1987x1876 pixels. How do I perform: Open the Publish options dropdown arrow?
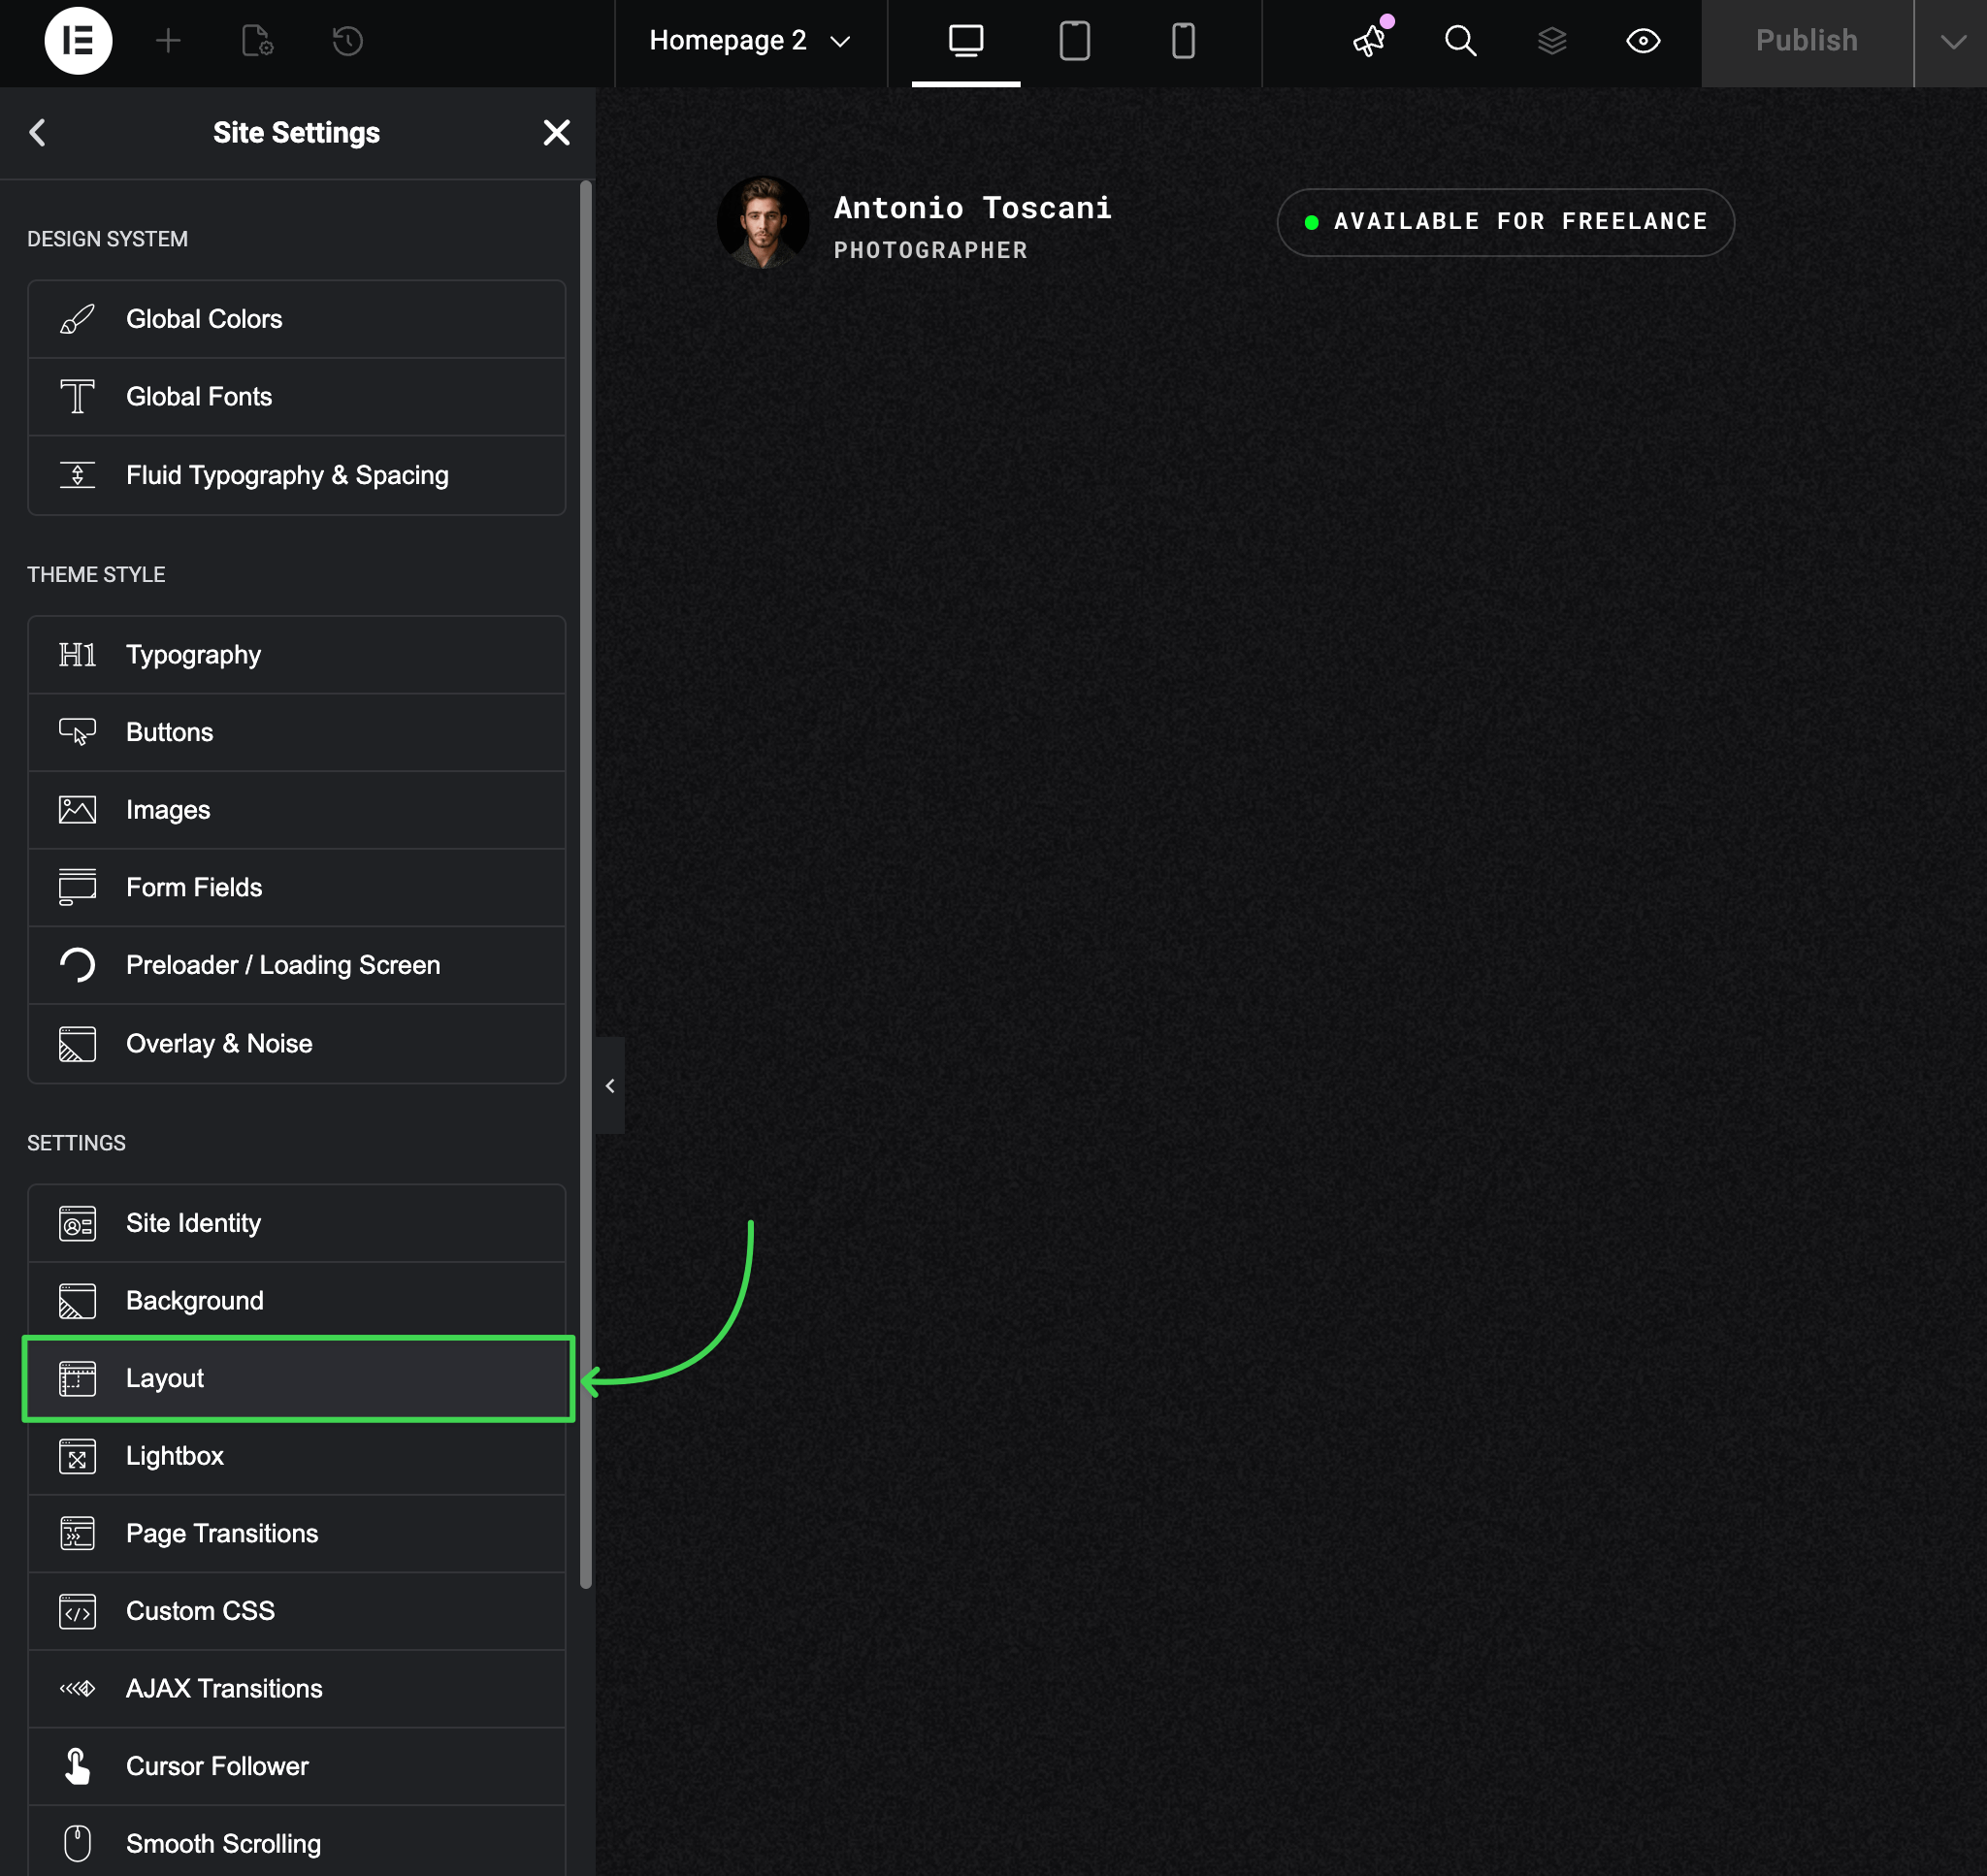pos(1951,41)
